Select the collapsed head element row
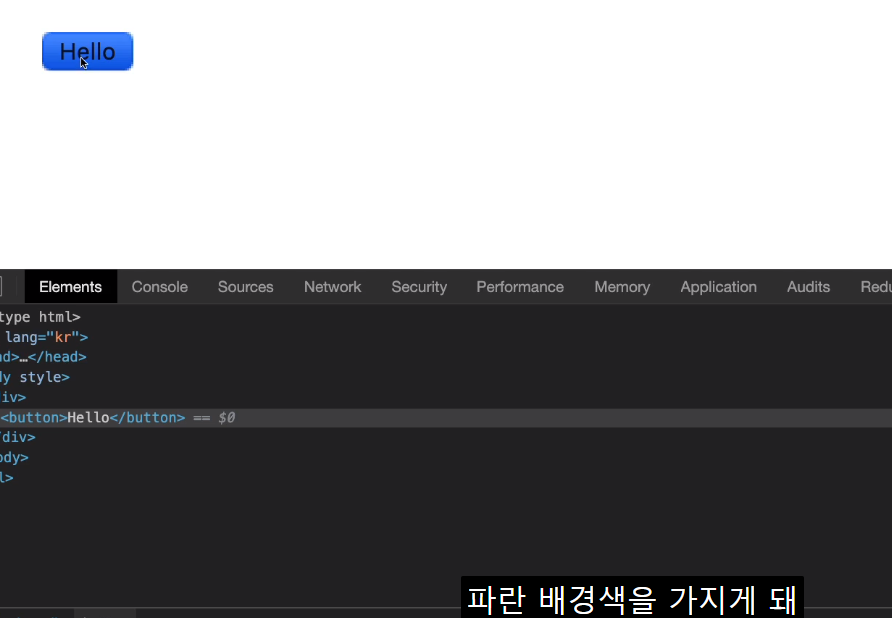Image resolution: width=892 pixels, height=618 pixels. pyautogui.click(x=446, y=357)
